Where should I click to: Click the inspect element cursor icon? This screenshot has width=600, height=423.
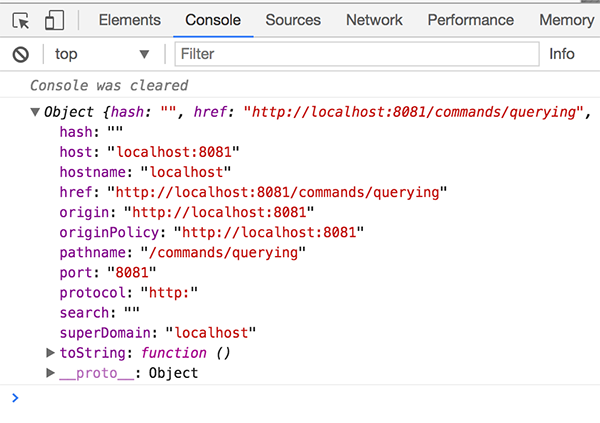[x=21, y=20]
